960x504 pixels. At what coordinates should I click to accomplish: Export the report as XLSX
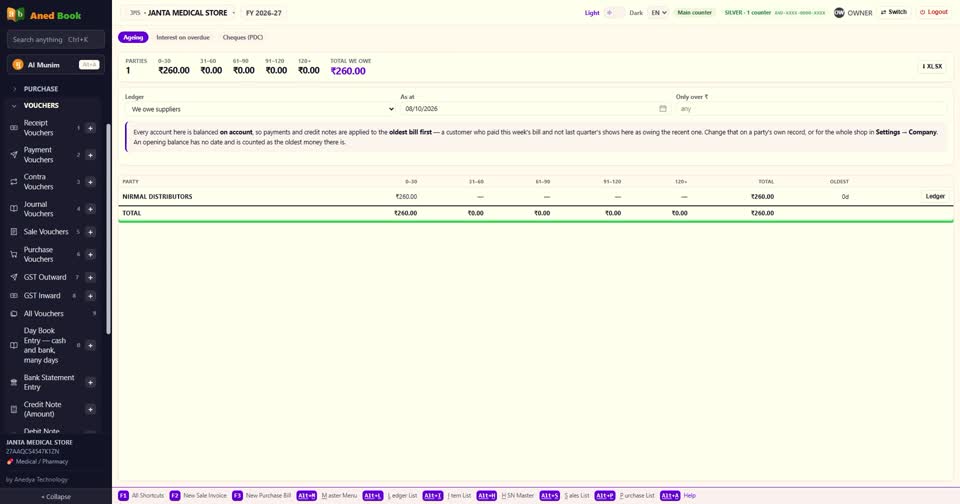932,66
